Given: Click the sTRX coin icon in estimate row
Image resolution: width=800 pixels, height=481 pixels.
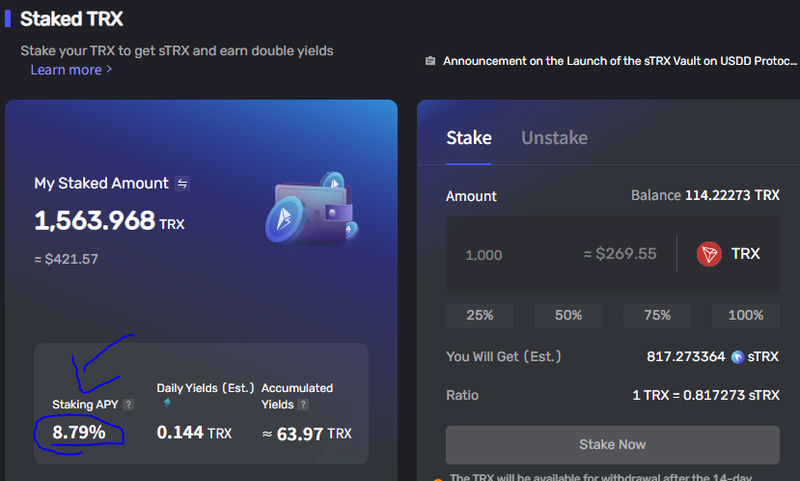Looking at the screenshot, I should pos(737,357).
